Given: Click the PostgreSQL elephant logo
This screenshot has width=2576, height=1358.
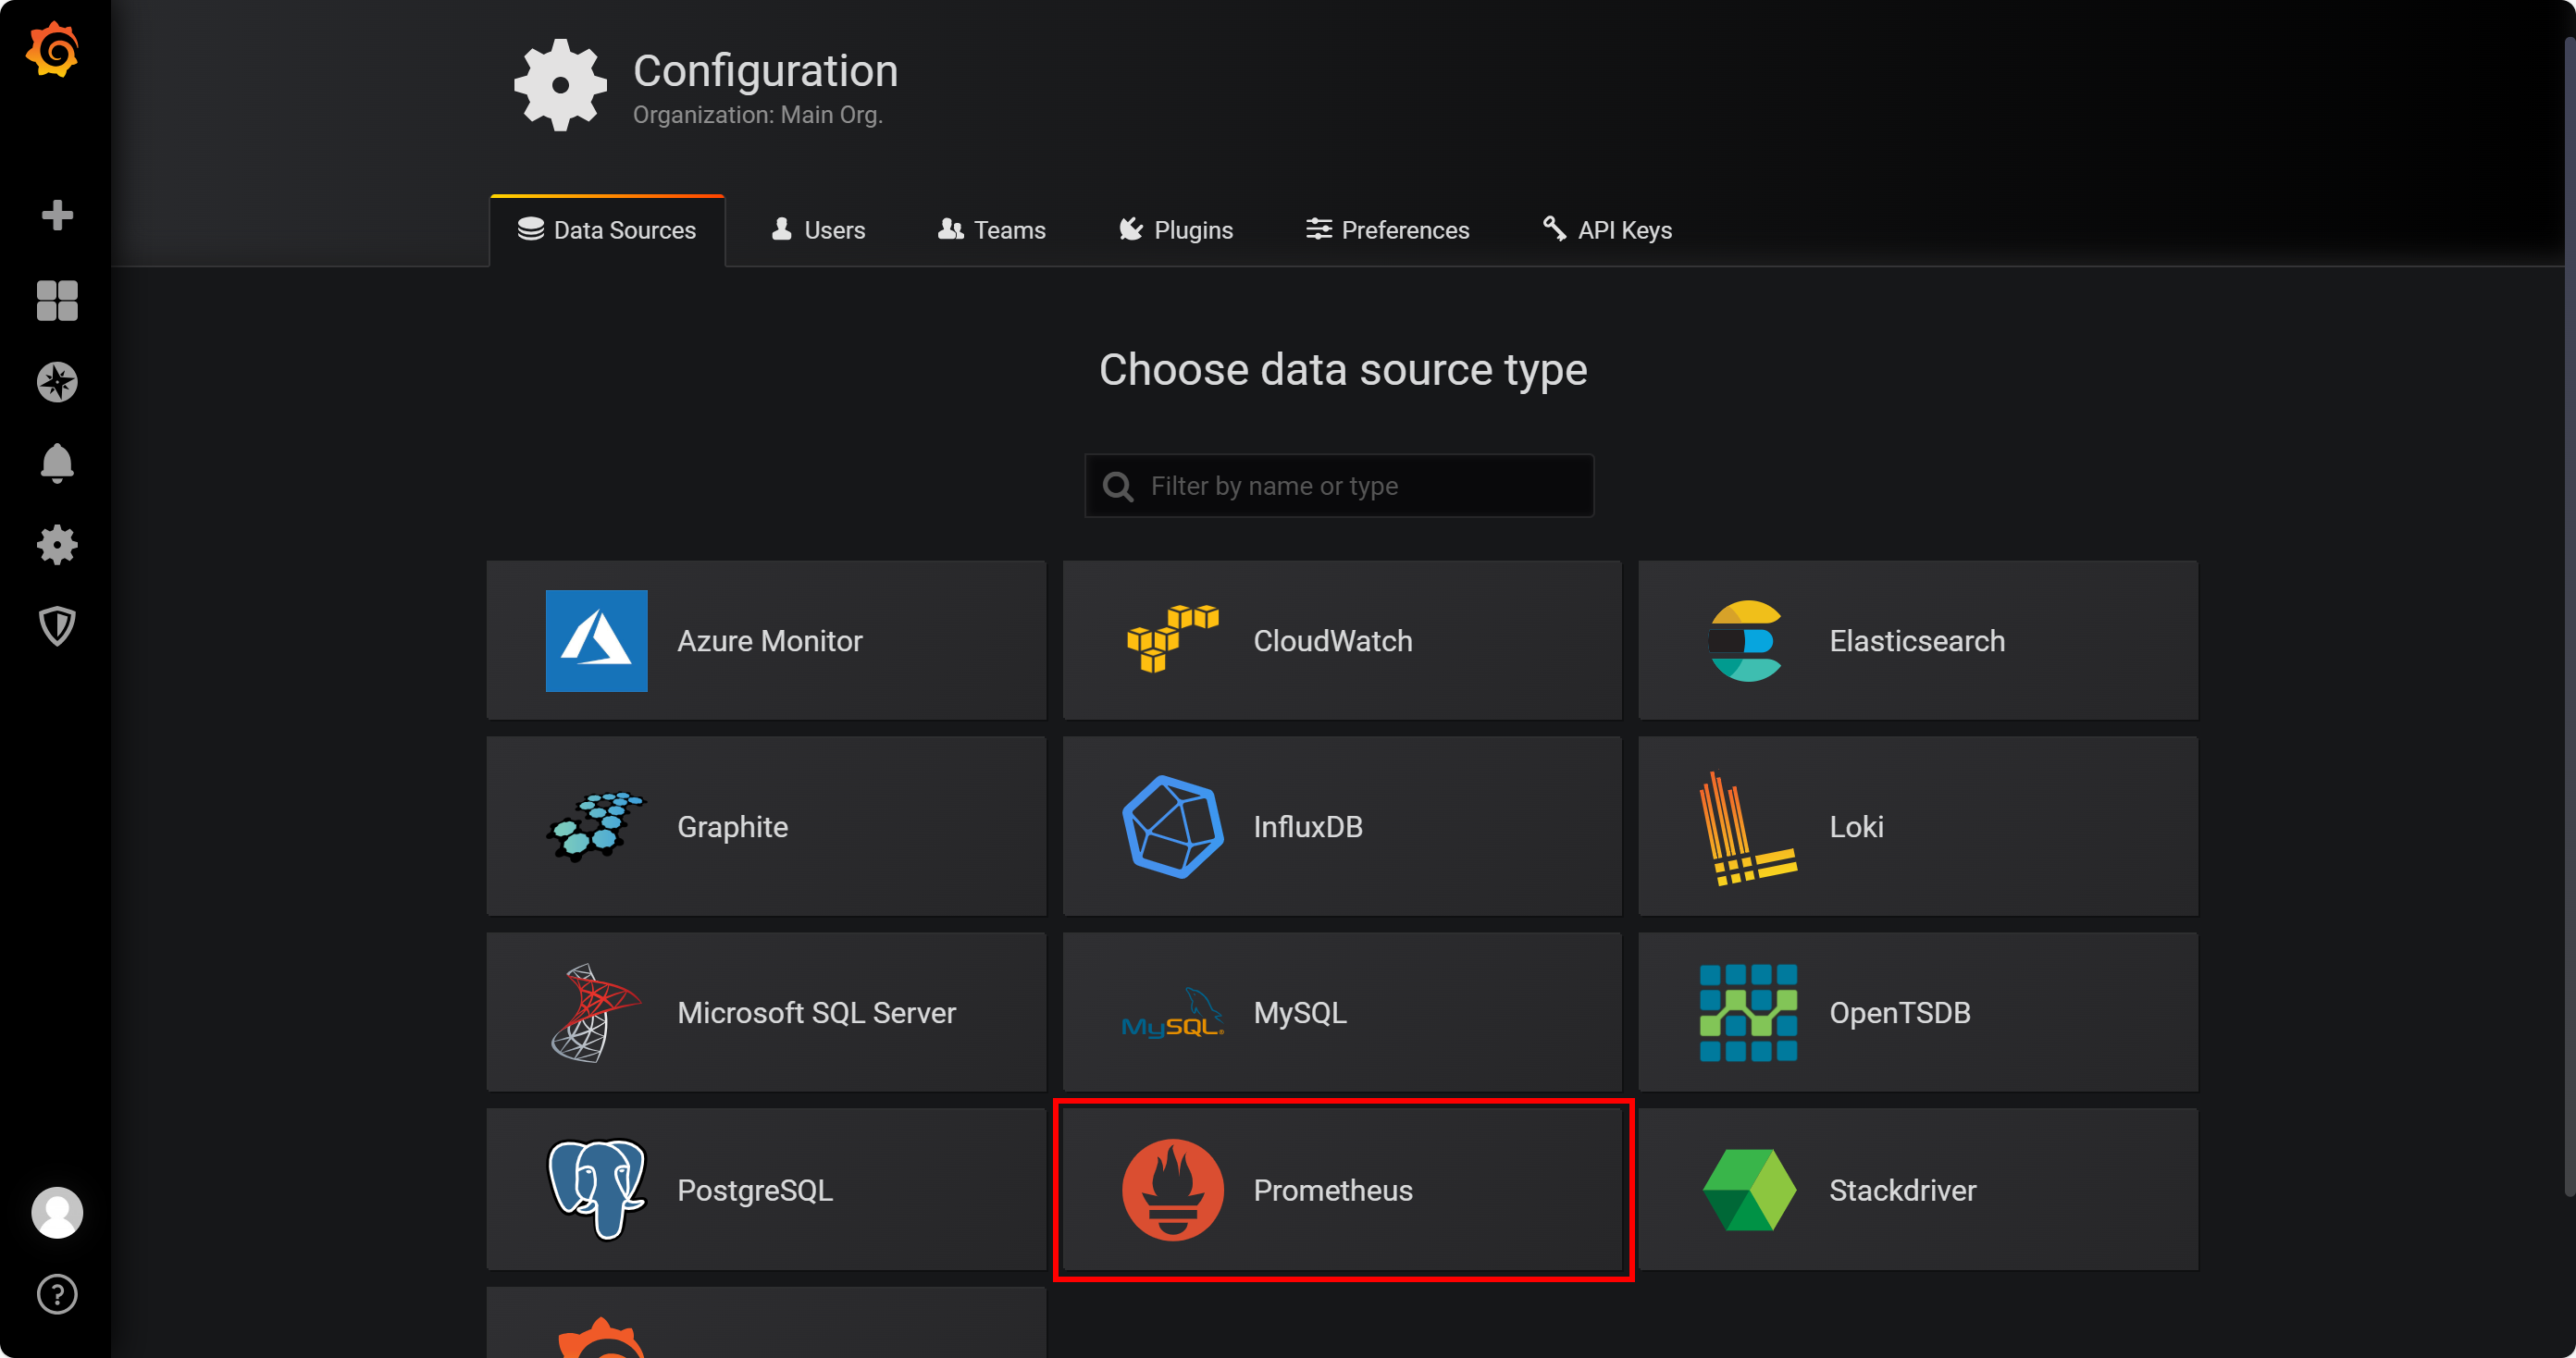Looking at the screenshot, I should point(596,1190).
